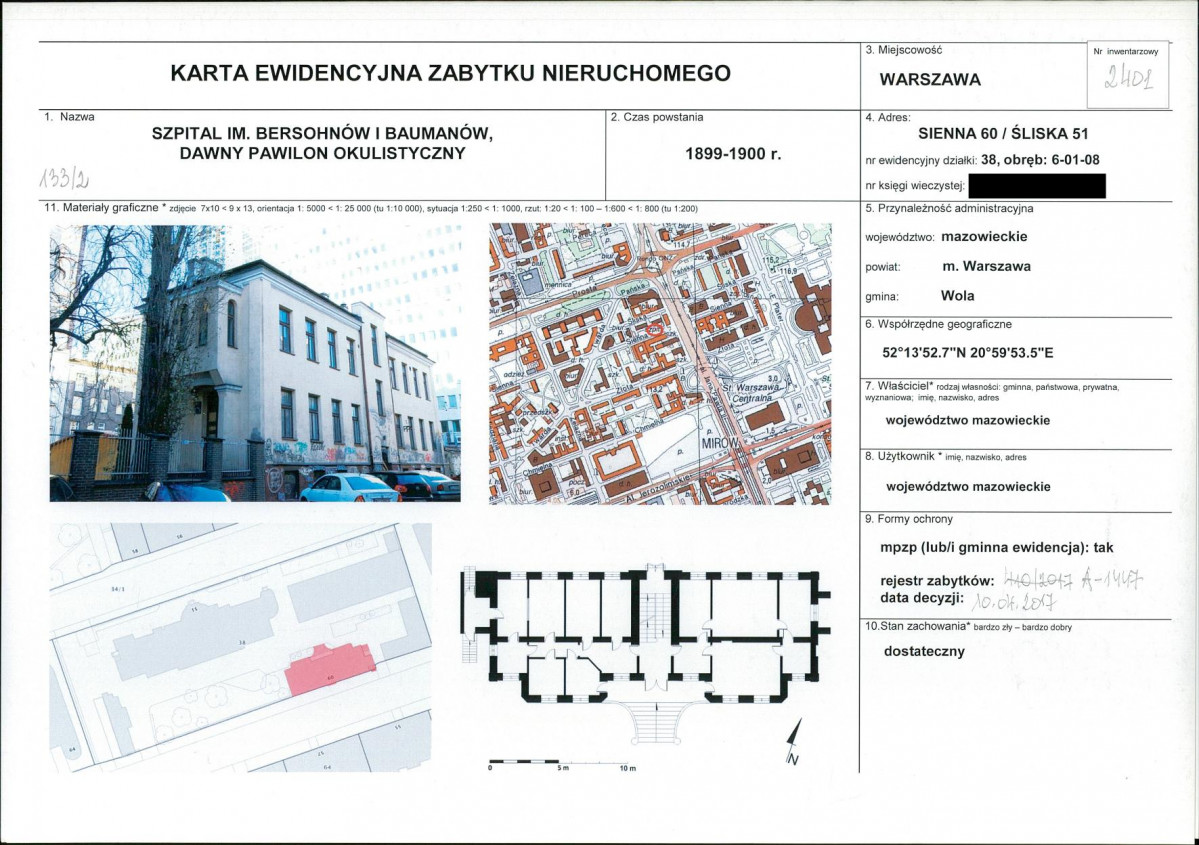Click the 'MIRÓW' label on the map

click(720, 444)
